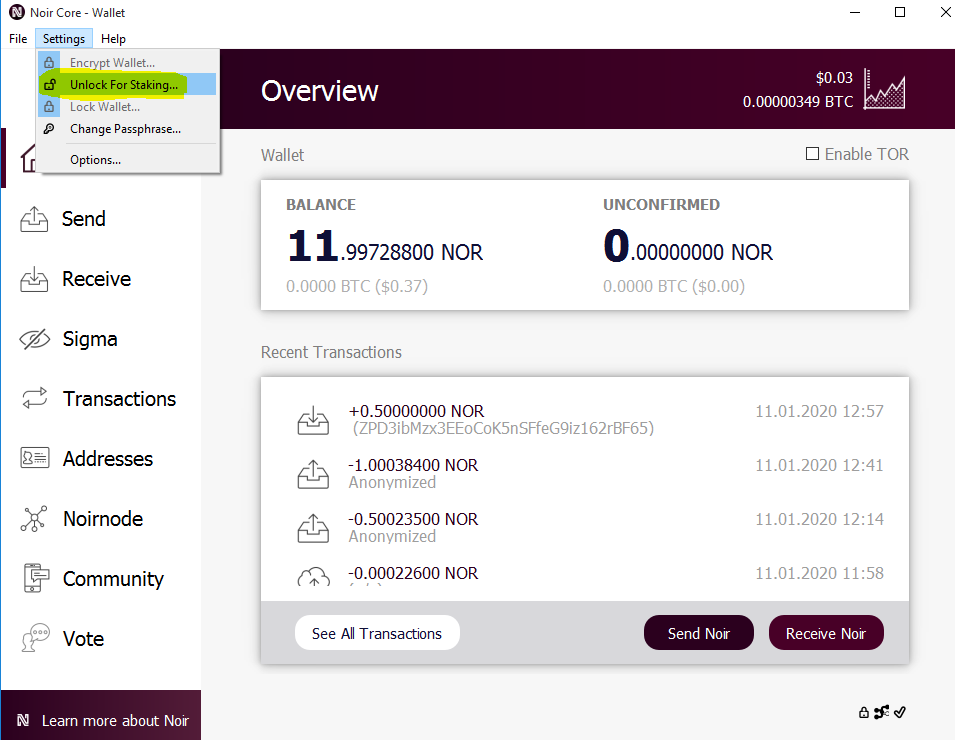The width and height of the screenshot is (955, 740).
Task: Open Vote via speech bubble icon
Action: point(35,638)
